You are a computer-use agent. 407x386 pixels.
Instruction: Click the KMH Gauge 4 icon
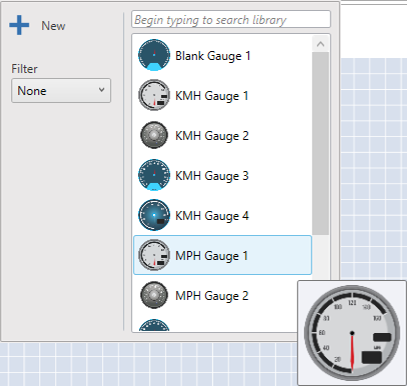pyautogui.click(x=154, y=215)
